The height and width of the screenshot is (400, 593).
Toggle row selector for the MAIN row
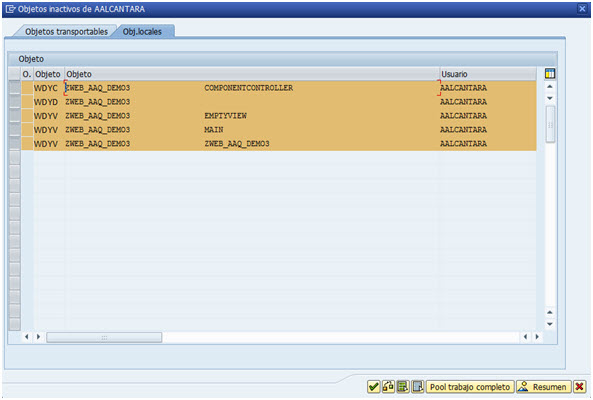(15, 130)
